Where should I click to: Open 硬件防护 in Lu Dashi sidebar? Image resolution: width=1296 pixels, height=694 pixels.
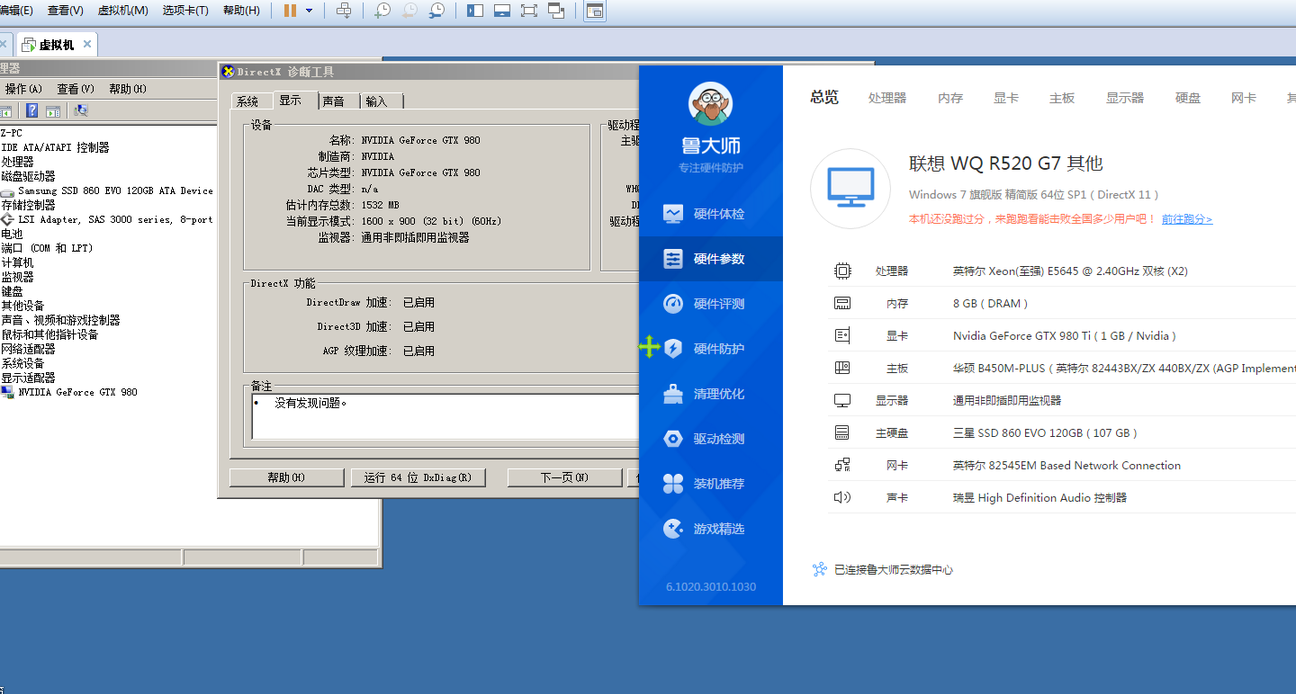711,349
